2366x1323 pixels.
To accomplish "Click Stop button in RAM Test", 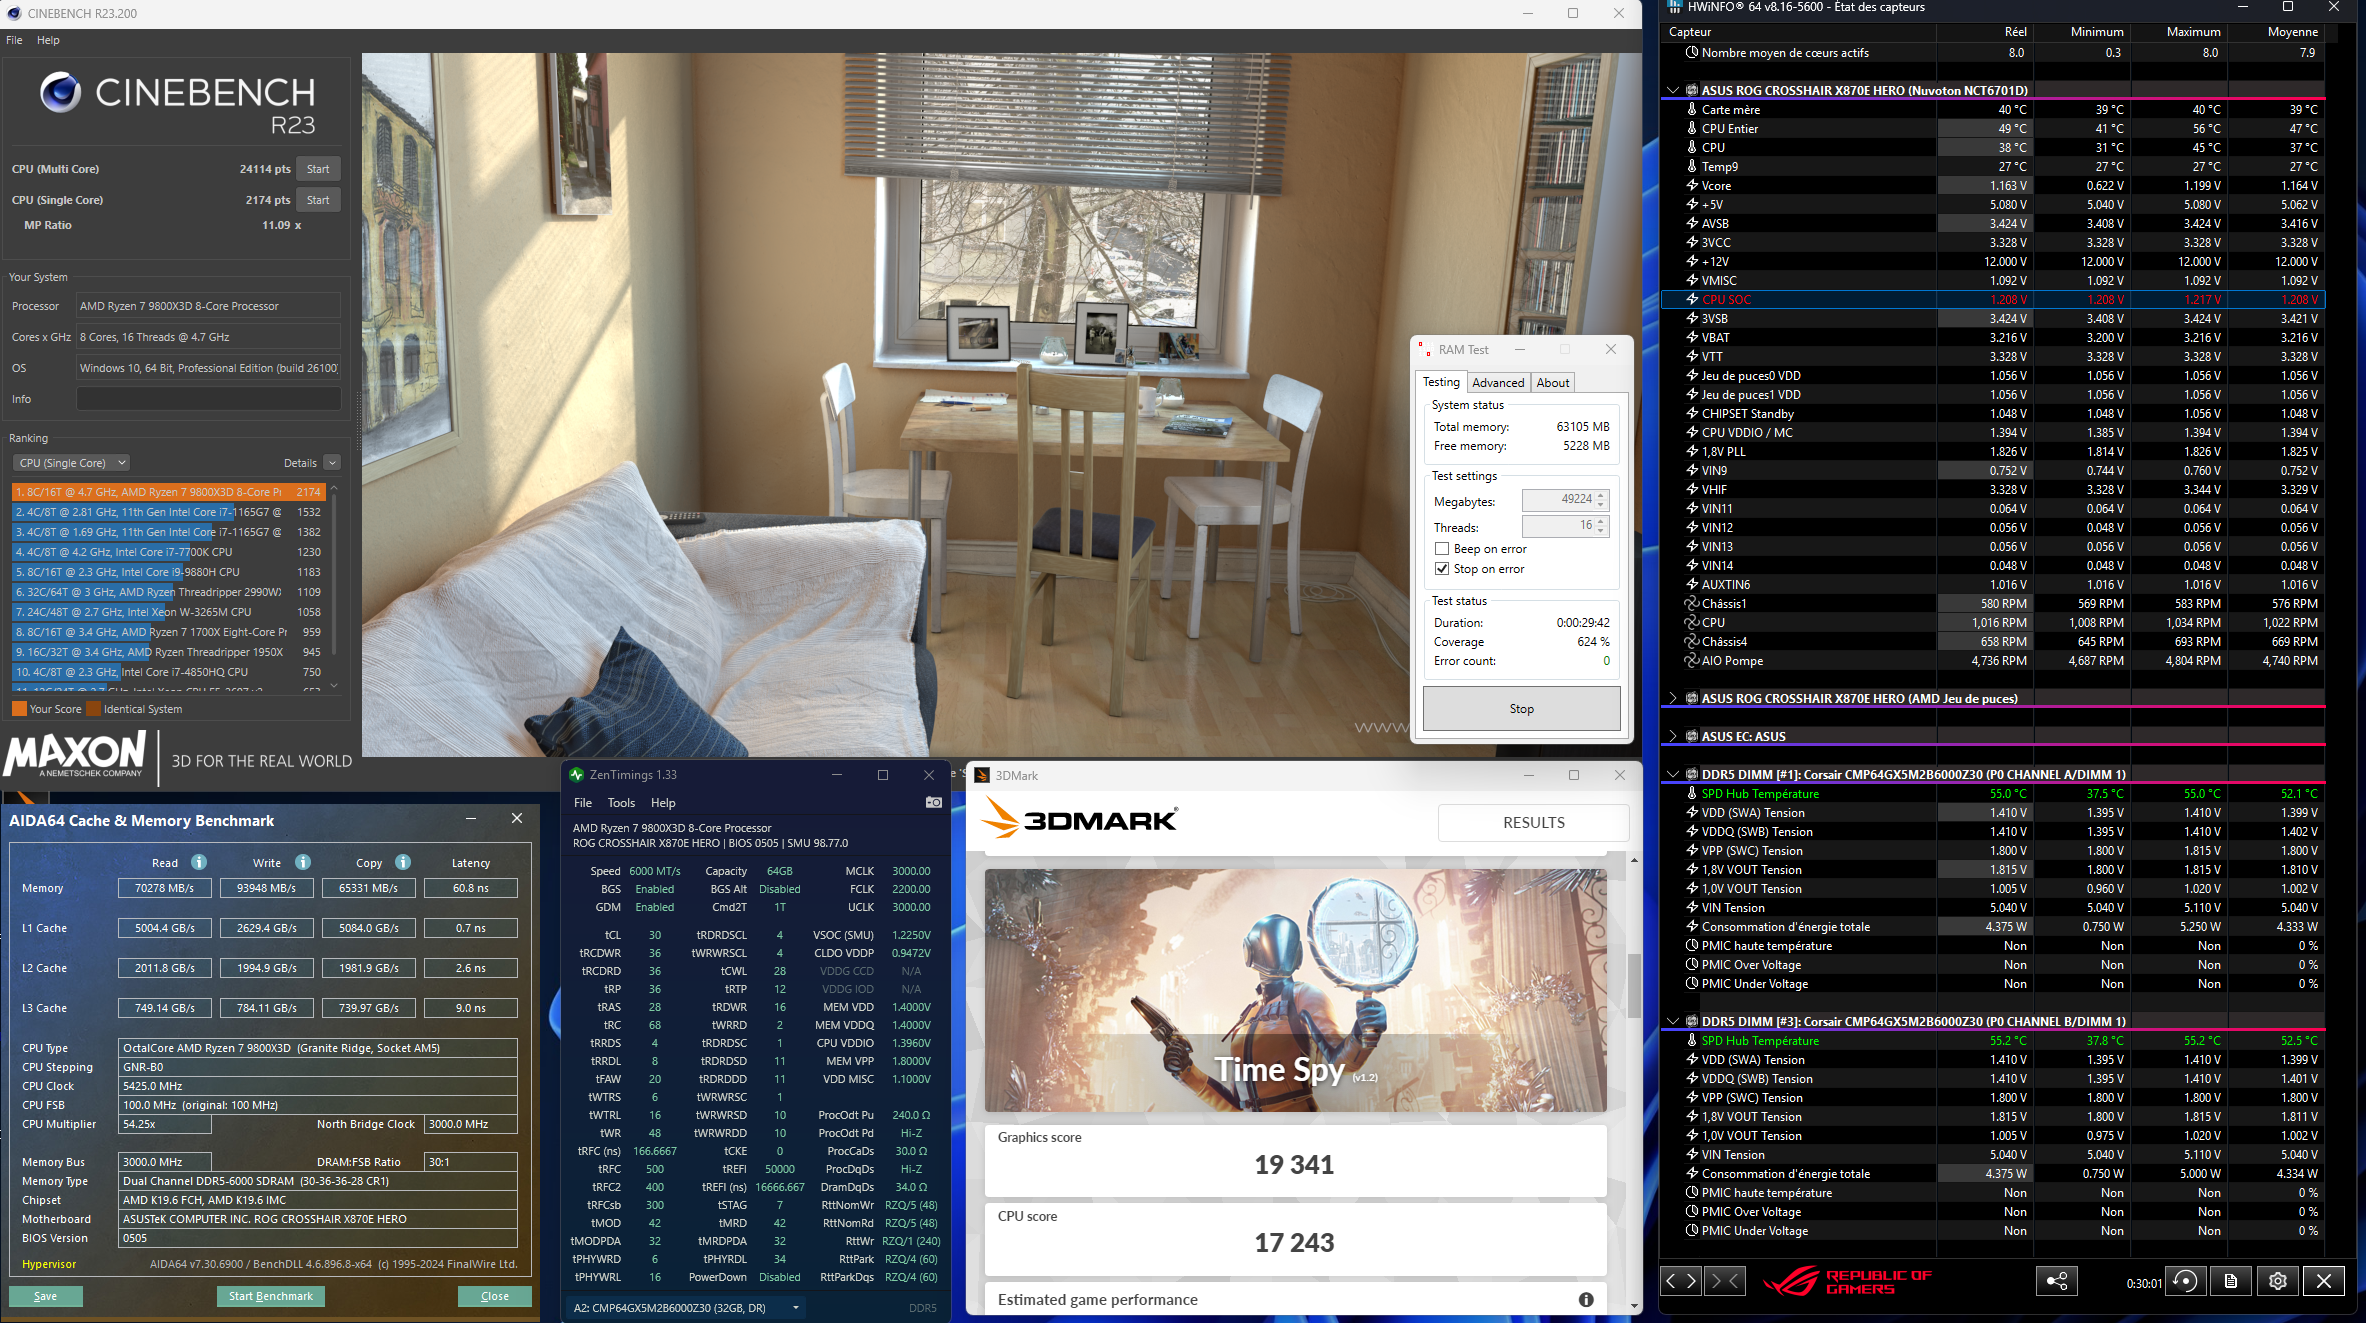I will pyautogui.click(x=1521, y=708).
